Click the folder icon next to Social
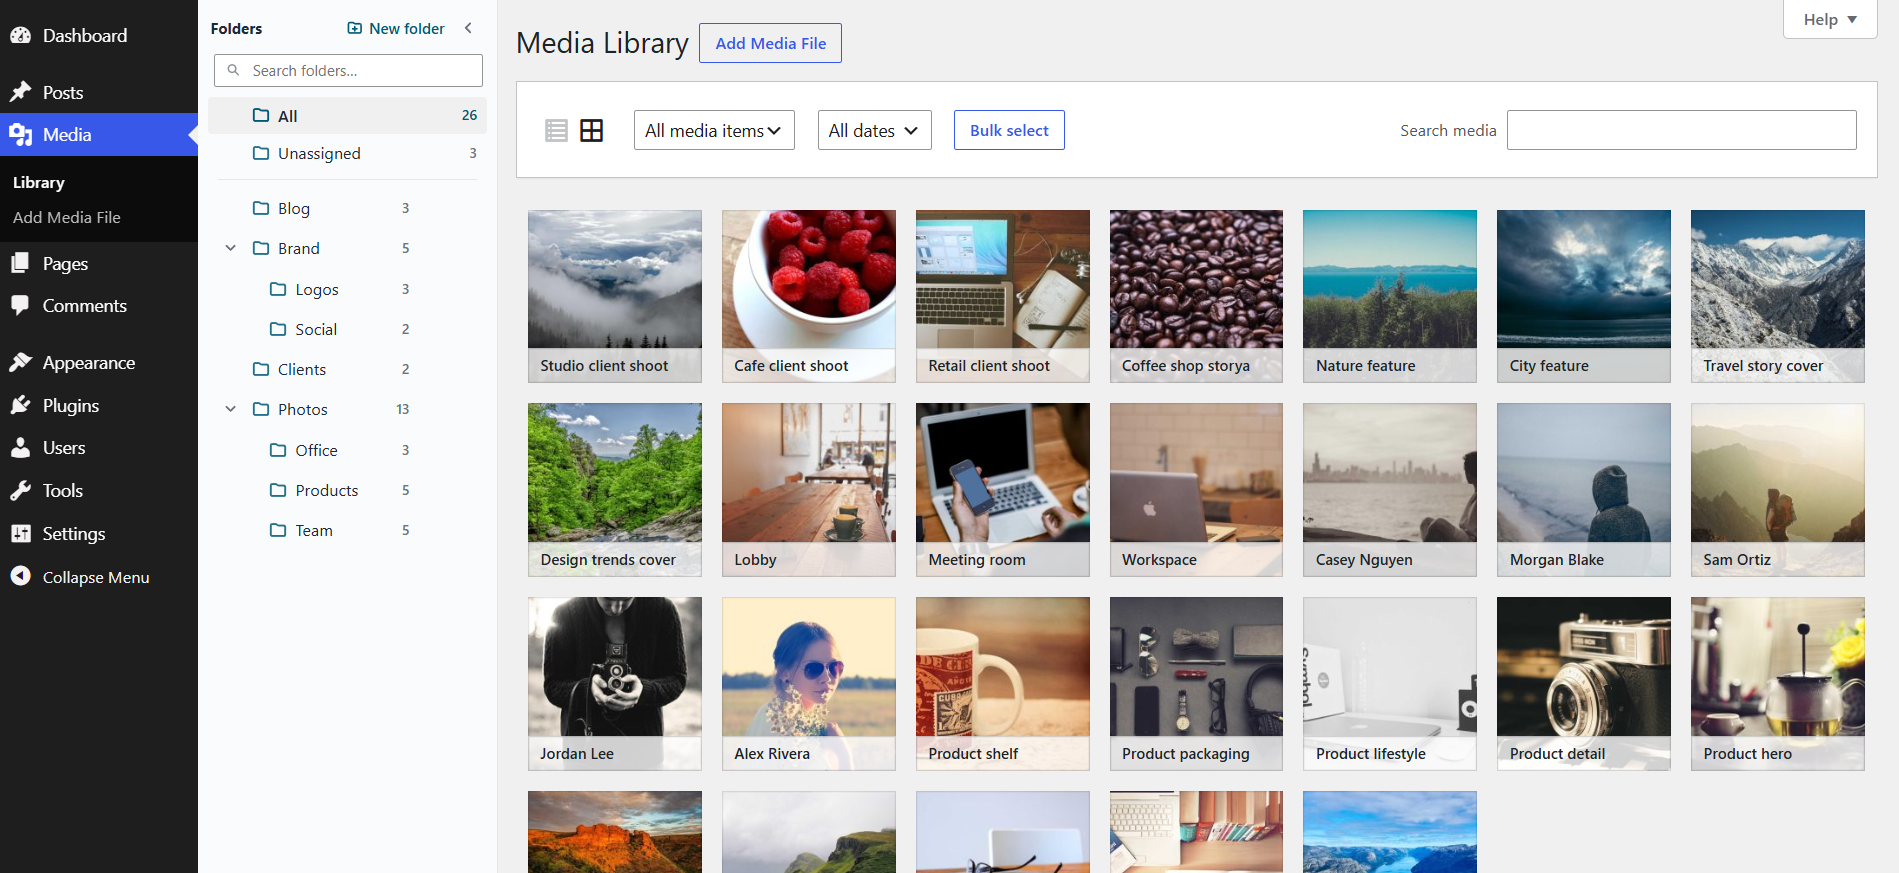The image size is (1899, 873). pos(278,329)
